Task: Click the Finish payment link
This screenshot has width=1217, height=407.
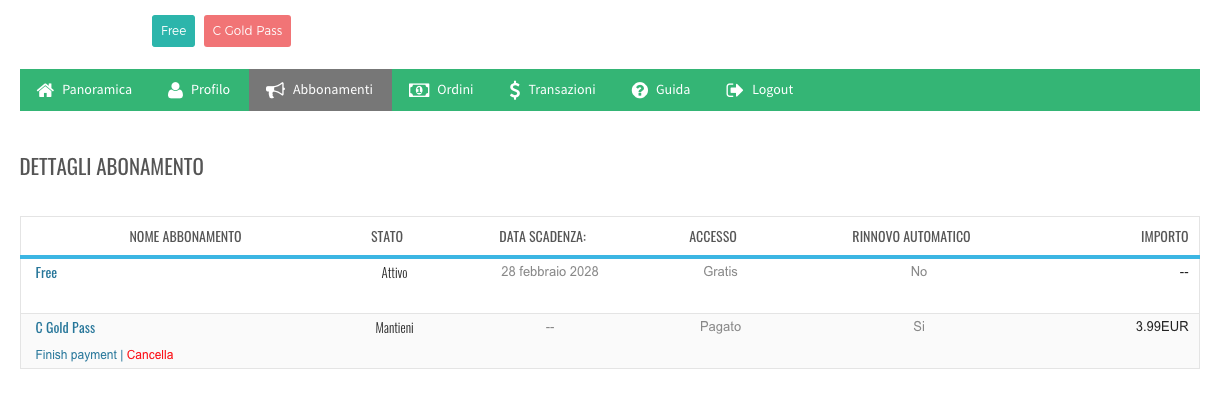Action: (76, 355)
